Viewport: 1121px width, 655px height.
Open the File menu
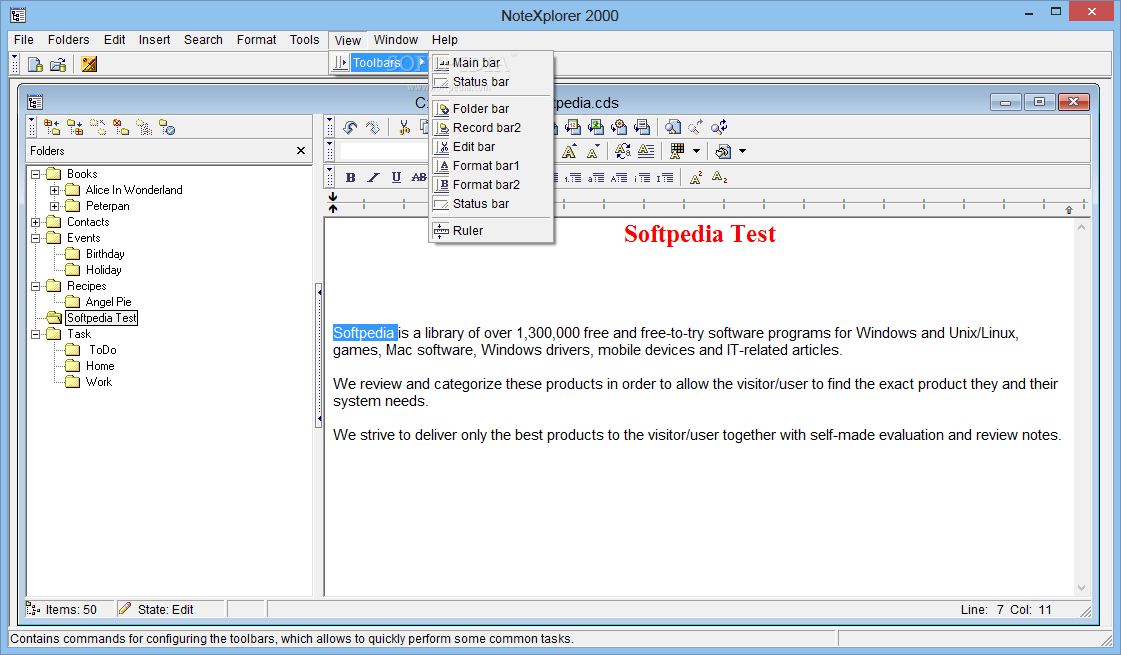[x=24, y=40]
